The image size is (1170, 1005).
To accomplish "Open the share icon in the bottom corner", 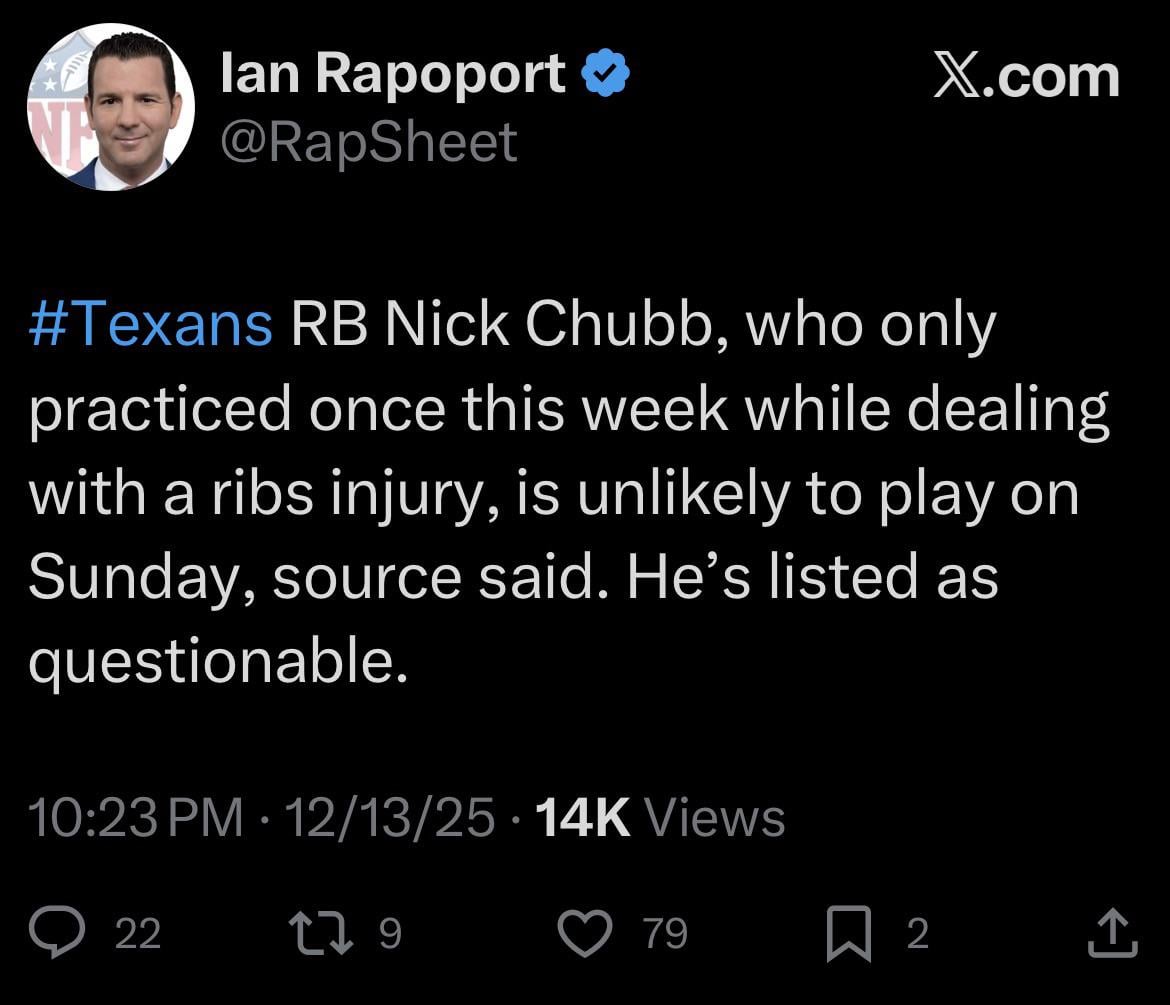I will pos(1113,932).
